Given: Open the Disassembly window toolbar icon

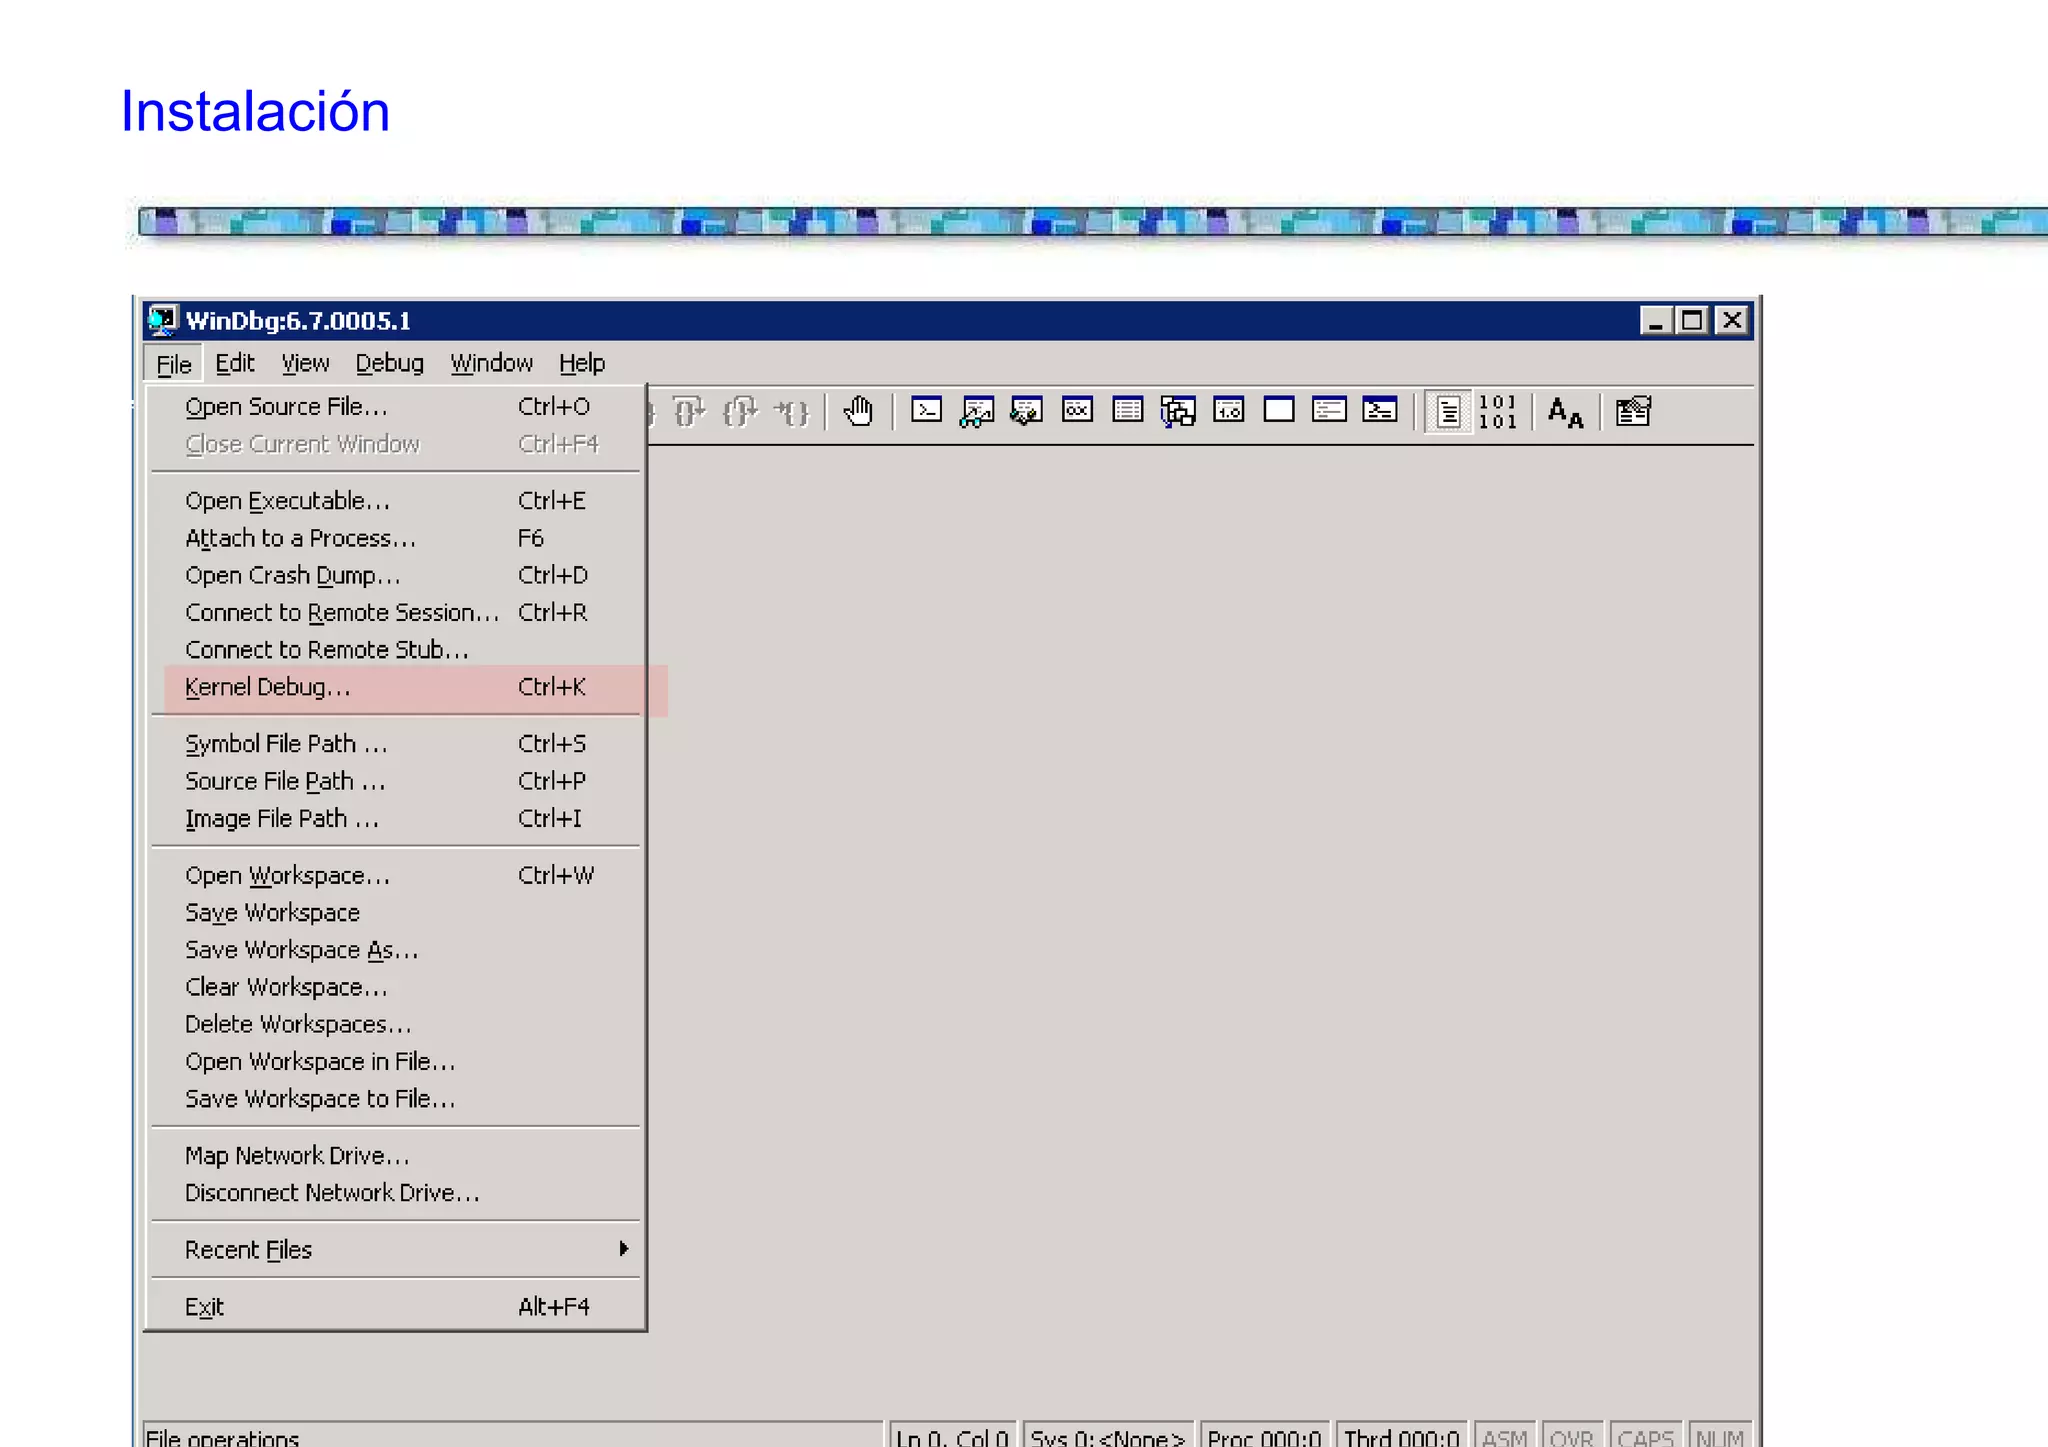Looking at the screenshot, I should 1228,411.
